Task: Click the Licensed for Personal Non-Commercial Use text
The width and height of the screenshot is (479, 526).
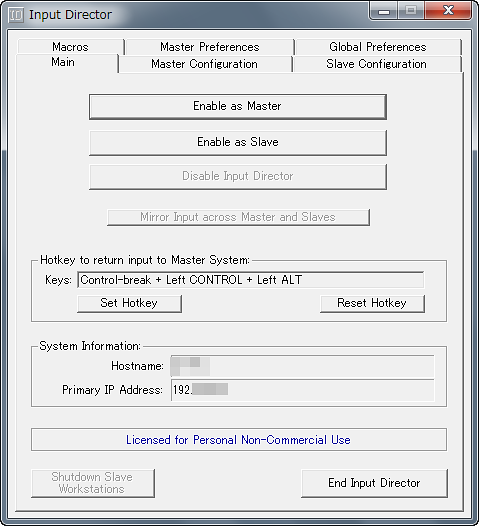Action: 238,440
